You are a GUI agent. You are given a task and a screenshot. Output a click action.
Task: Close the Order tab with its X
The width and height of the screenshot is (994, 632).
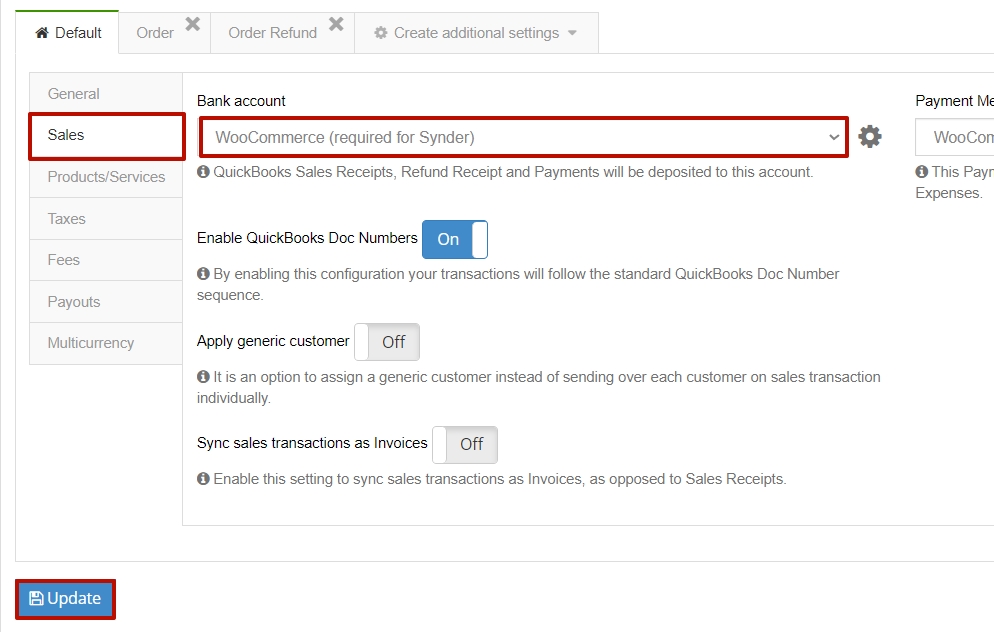pyautogui.click(x=193, y=24)
